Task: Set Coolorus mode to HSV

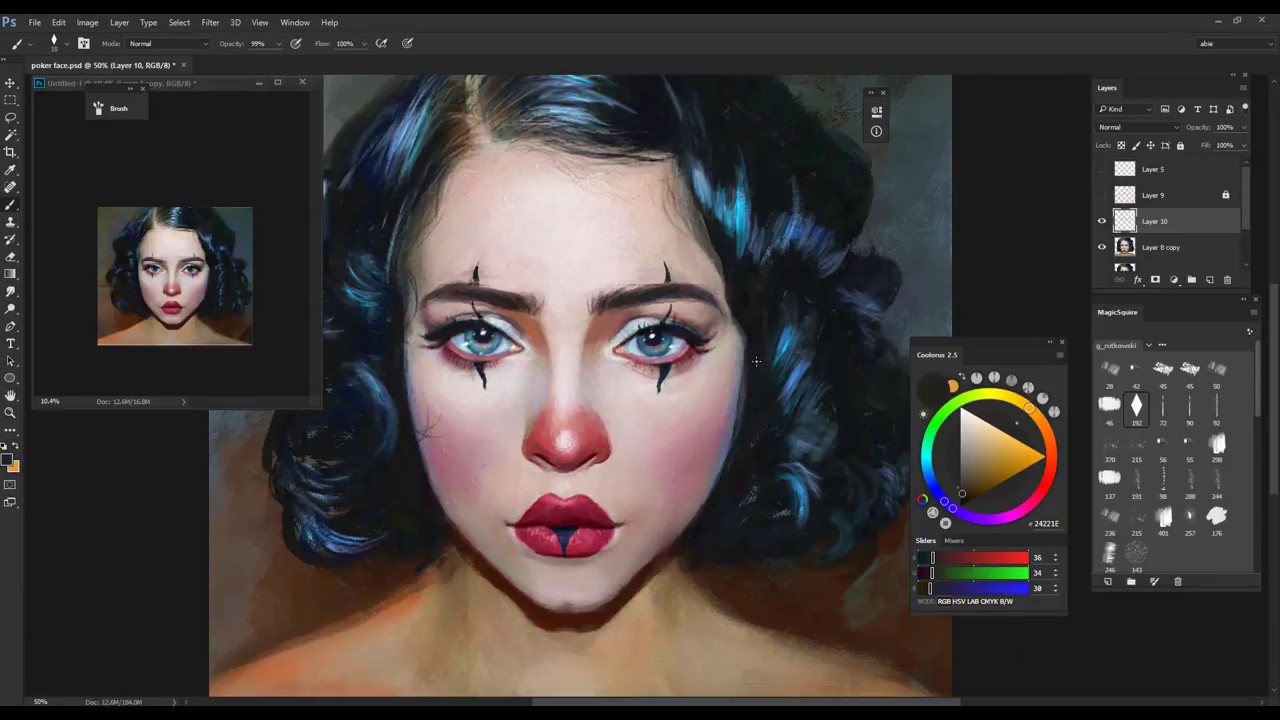Action: [x=958, y=602]
